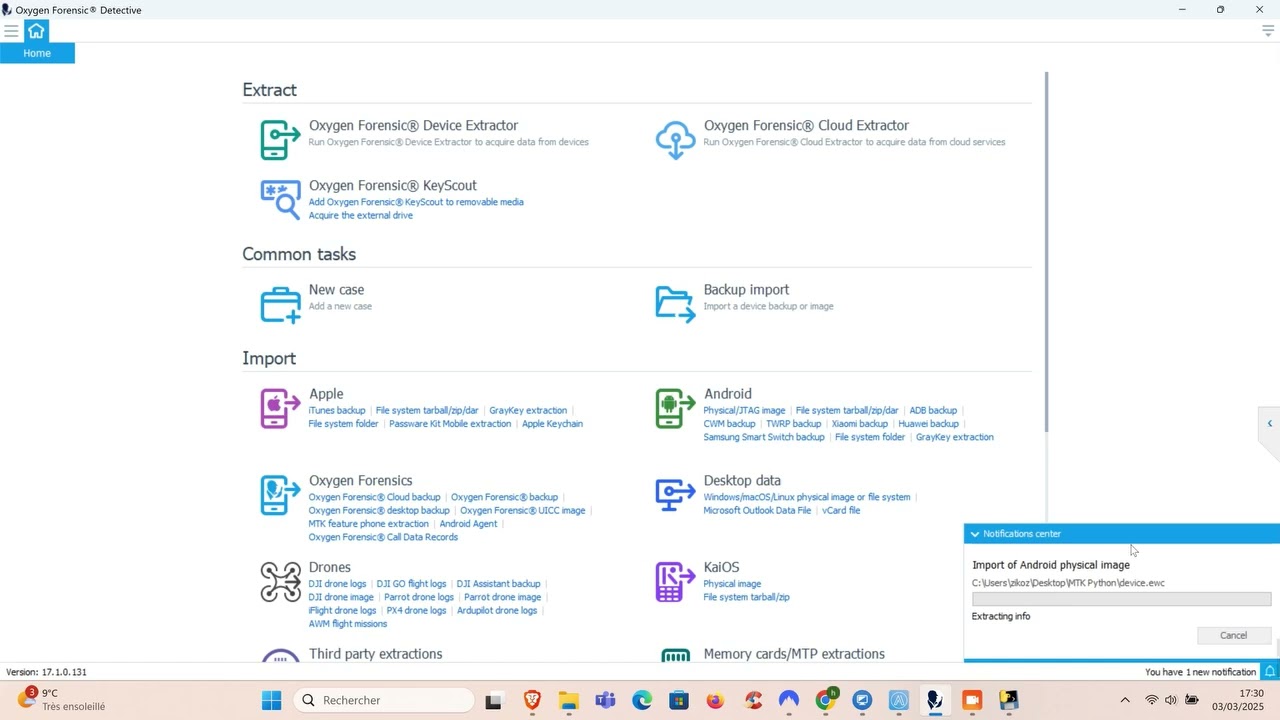Add Oxygen Forensic KeyScout to removable media
The width and height of the screenshot is (1280, 720).
point(416,202)
